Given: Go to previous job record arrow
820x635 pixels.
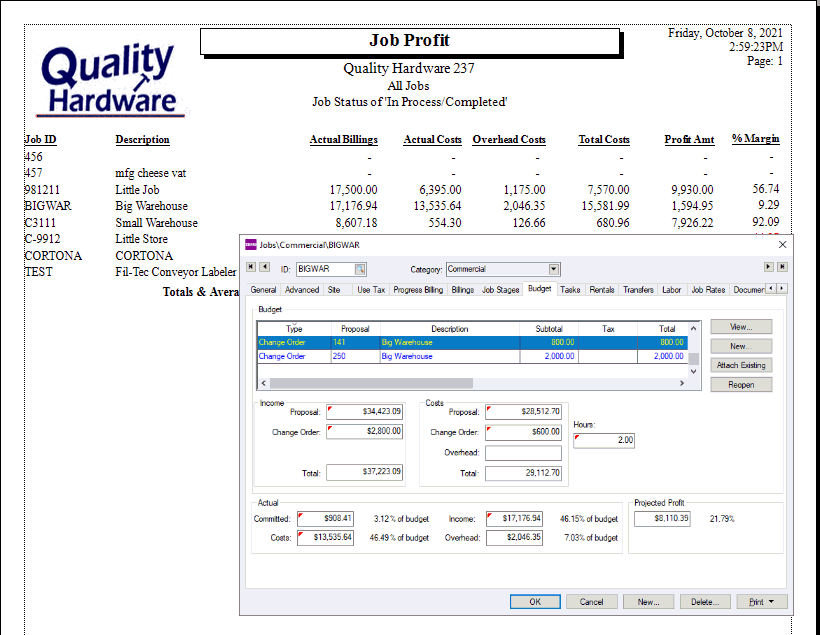Looking at the screenshot, I should 265,267.
